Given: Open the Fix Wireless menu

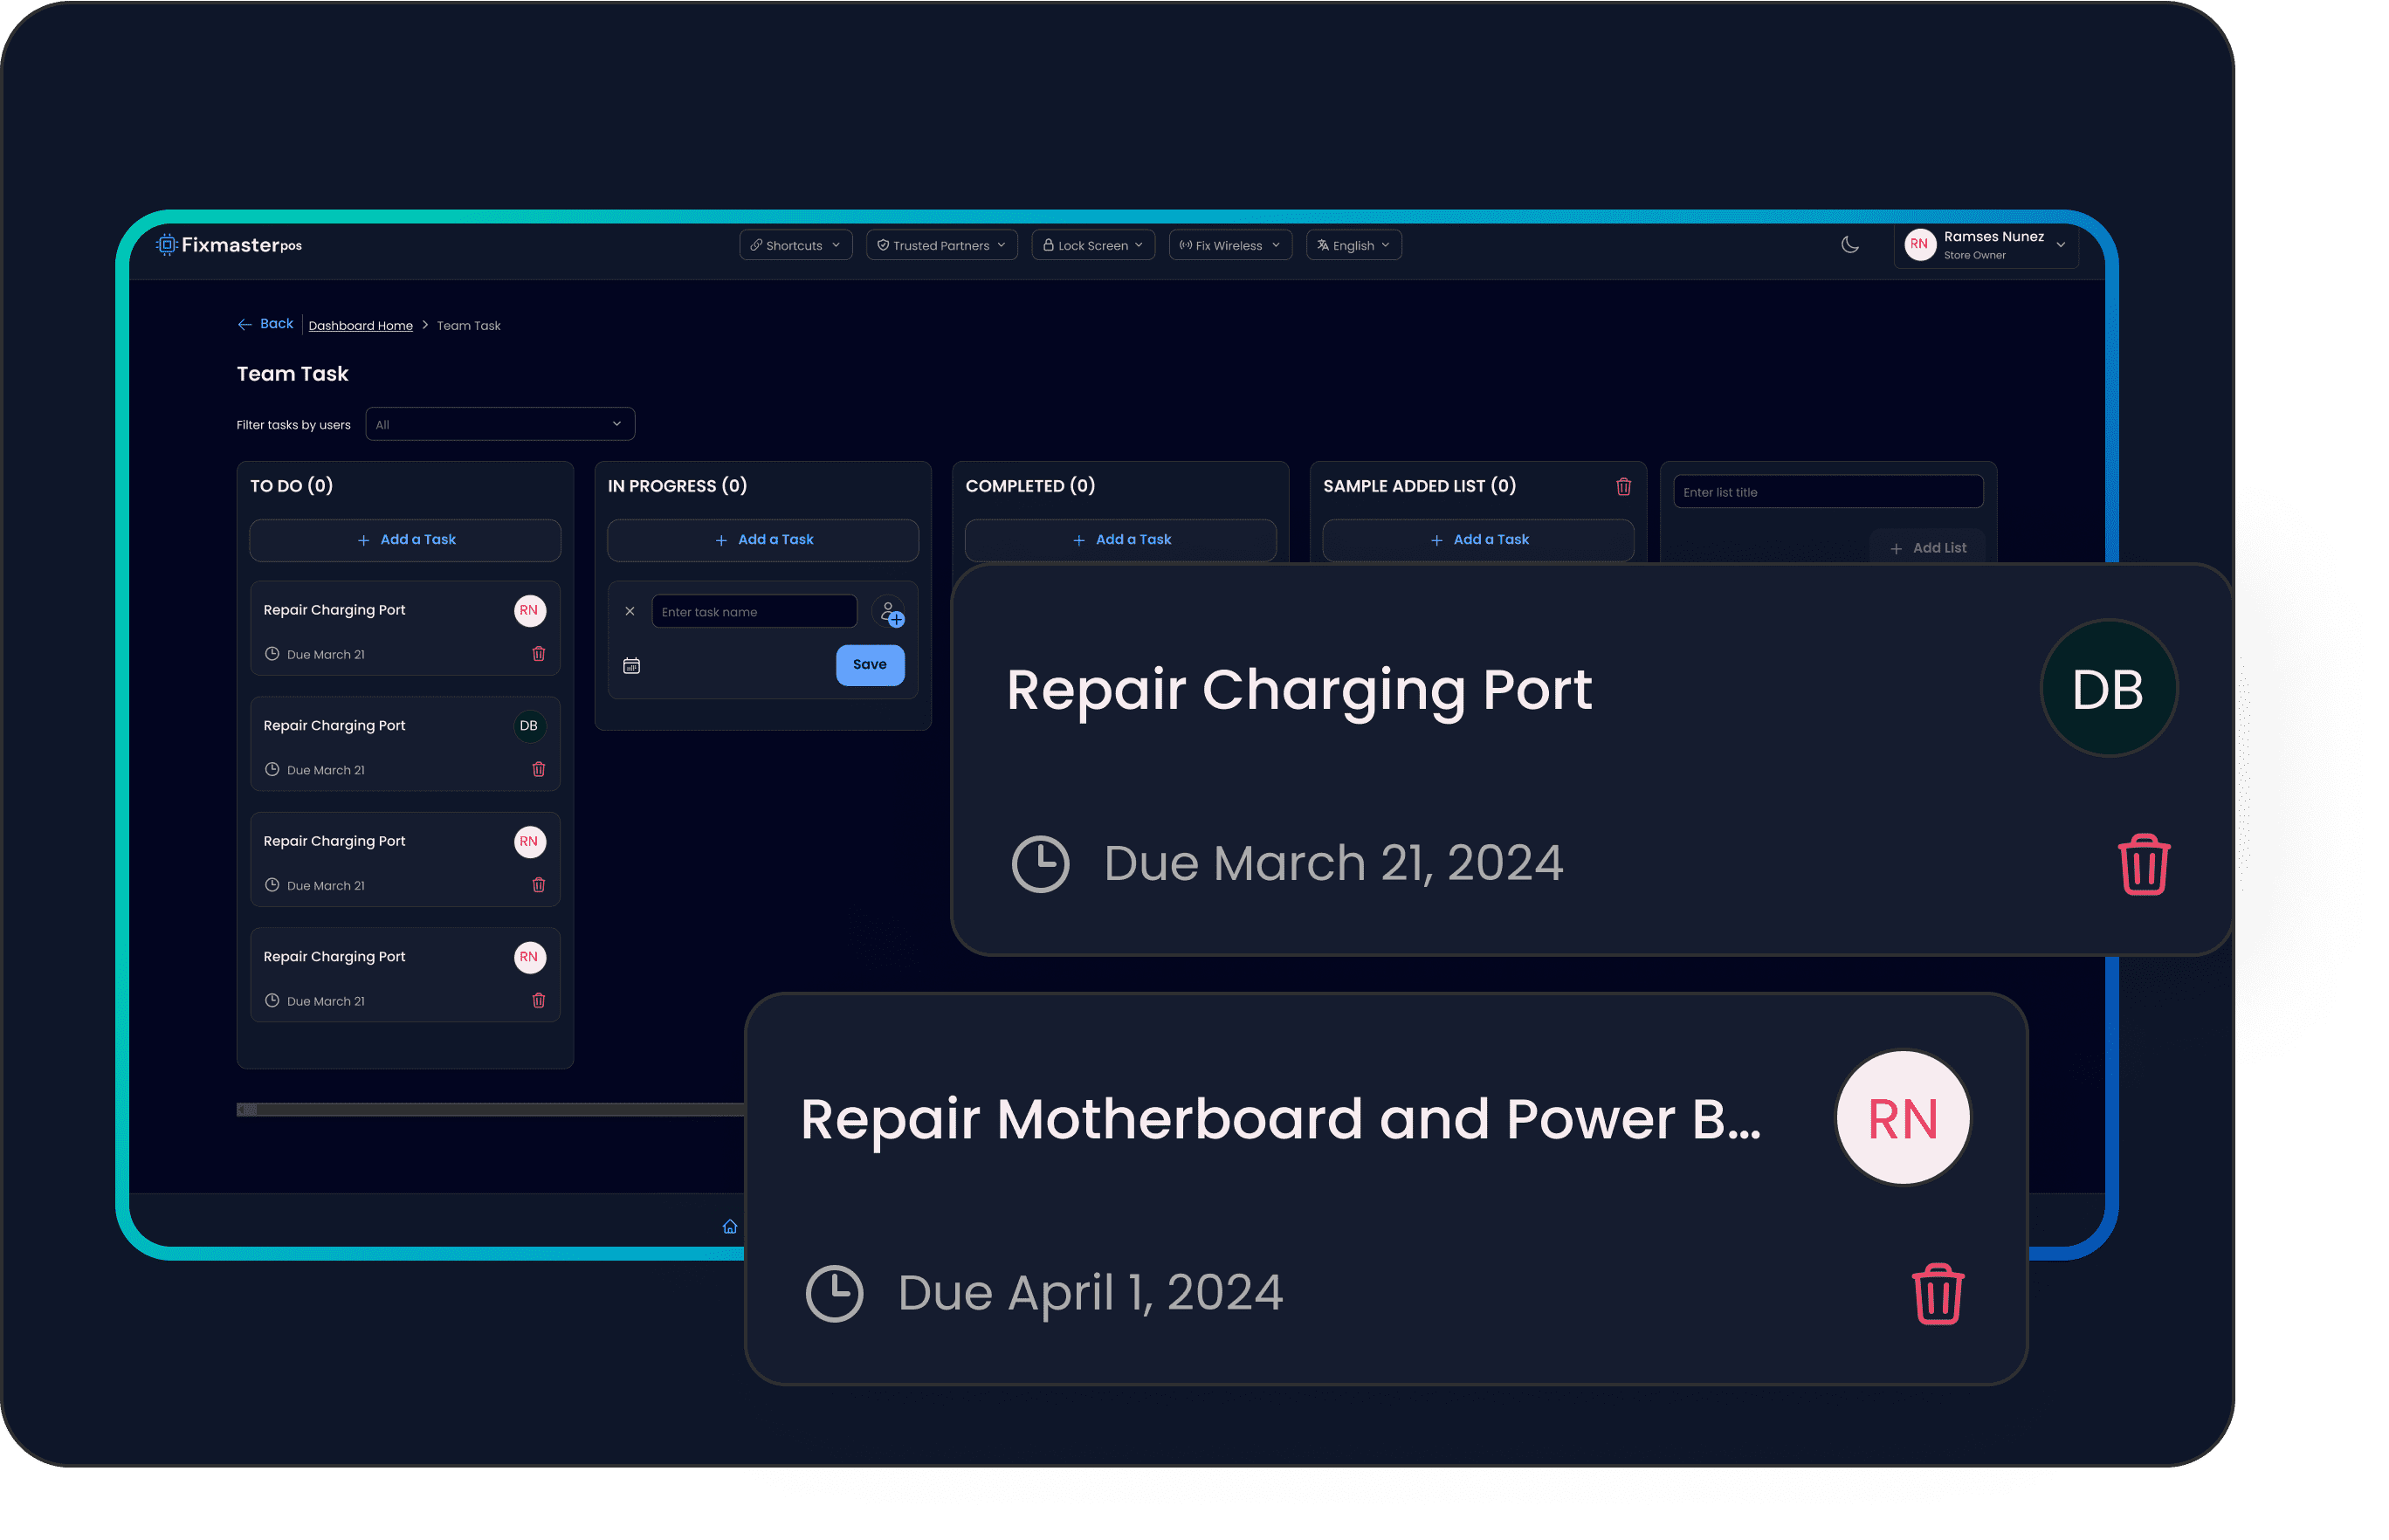Looking at the screenshot, I should [x=1229, y=245].
